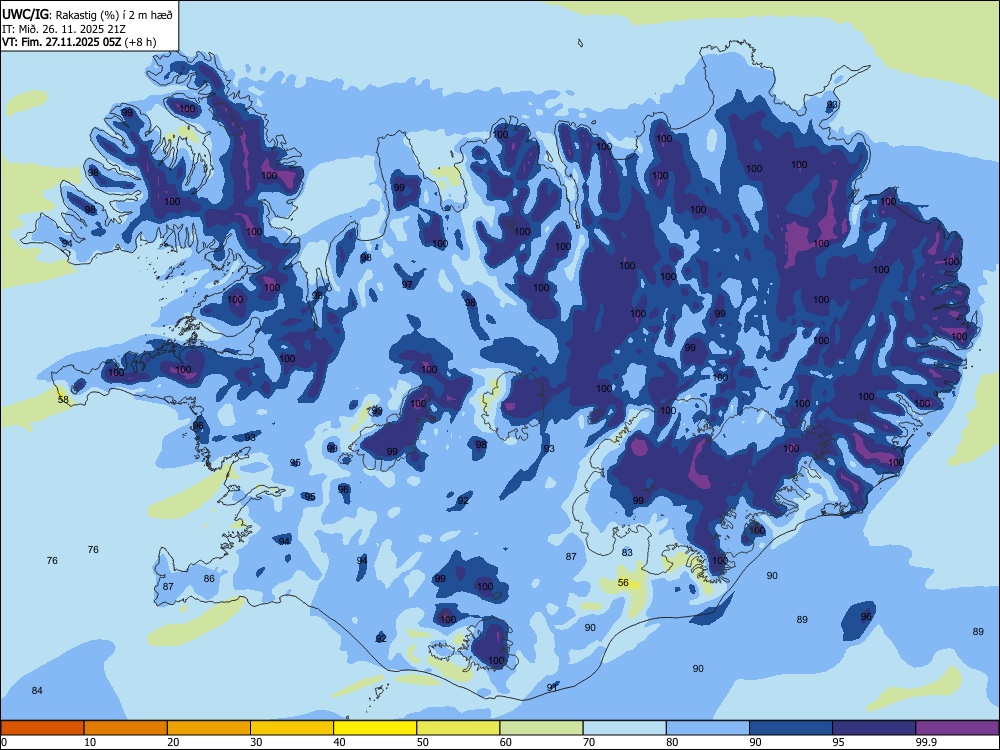This screenshot has height=750, width=1000.
Task: Pick the light orange 20–30 legend swatch
Action: (209, 728)
